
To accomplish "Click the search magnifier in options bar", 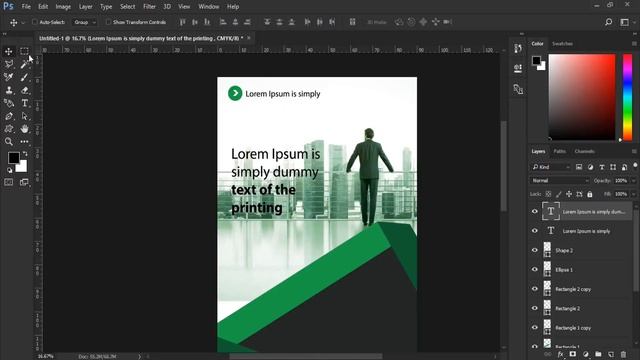I will (x=609, y=22).
